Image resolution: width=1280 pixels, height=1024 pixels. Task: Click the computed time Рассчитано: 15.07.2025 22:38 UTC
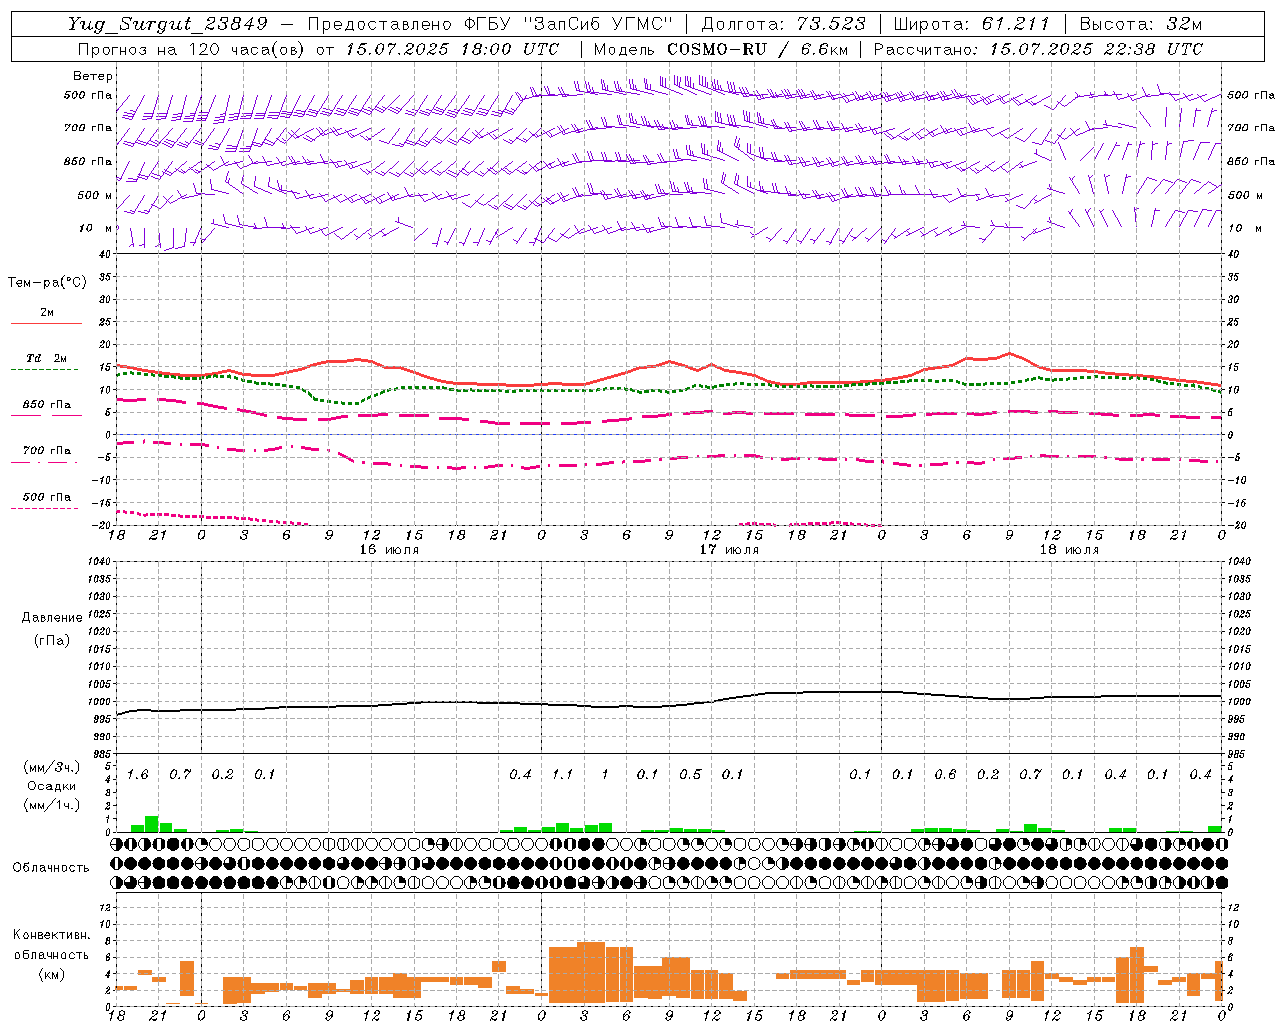[x=1038, y=48]
